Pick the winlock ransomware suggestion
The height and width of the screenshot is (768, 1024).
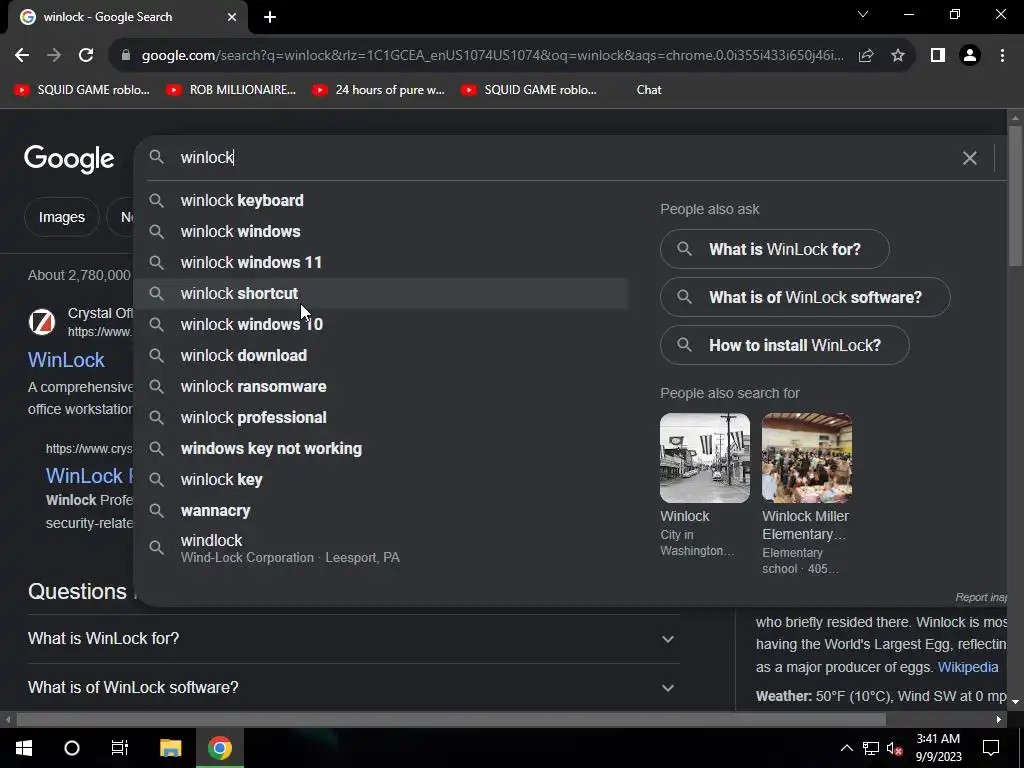[381, 387]
